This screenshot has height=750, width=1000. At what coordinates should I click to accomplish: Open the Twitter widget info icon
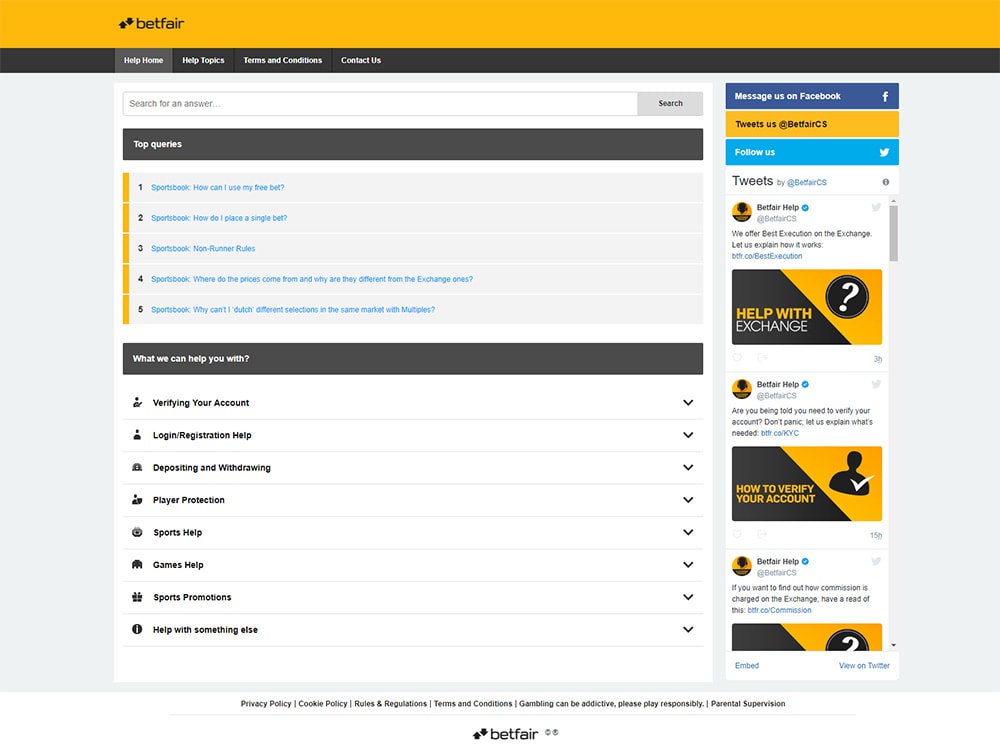pyautogui.click(x=885, y=182)
